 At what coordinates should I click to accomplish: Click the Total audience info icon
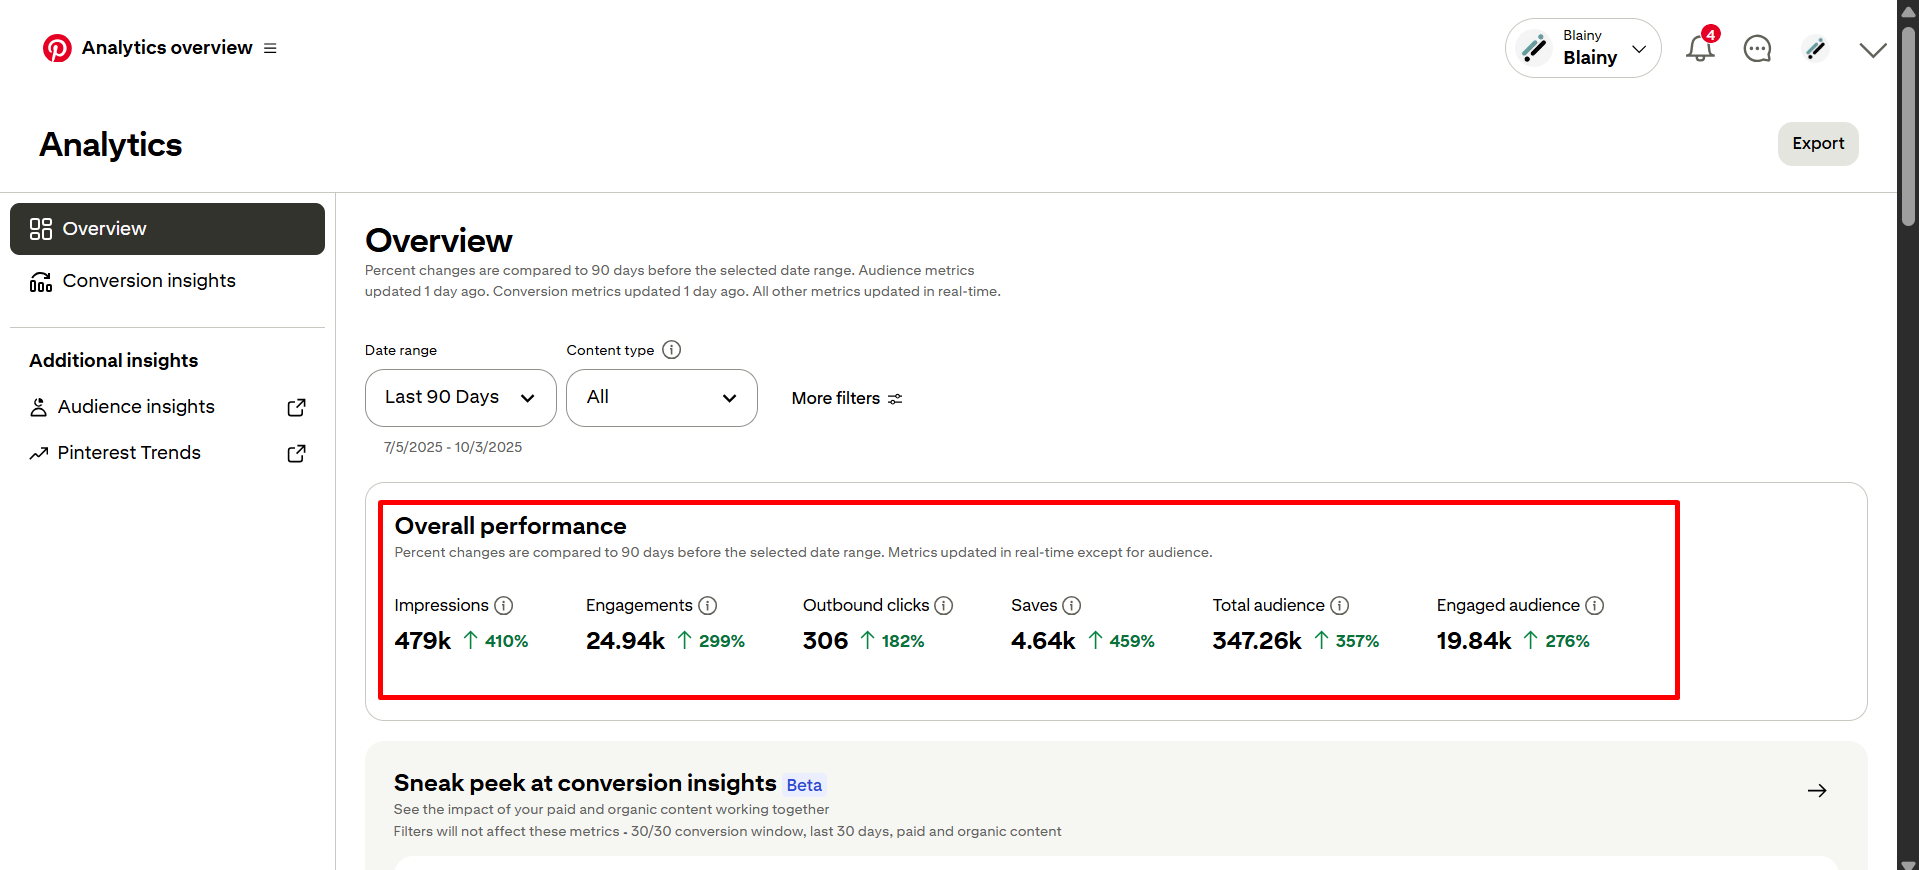1340,606
